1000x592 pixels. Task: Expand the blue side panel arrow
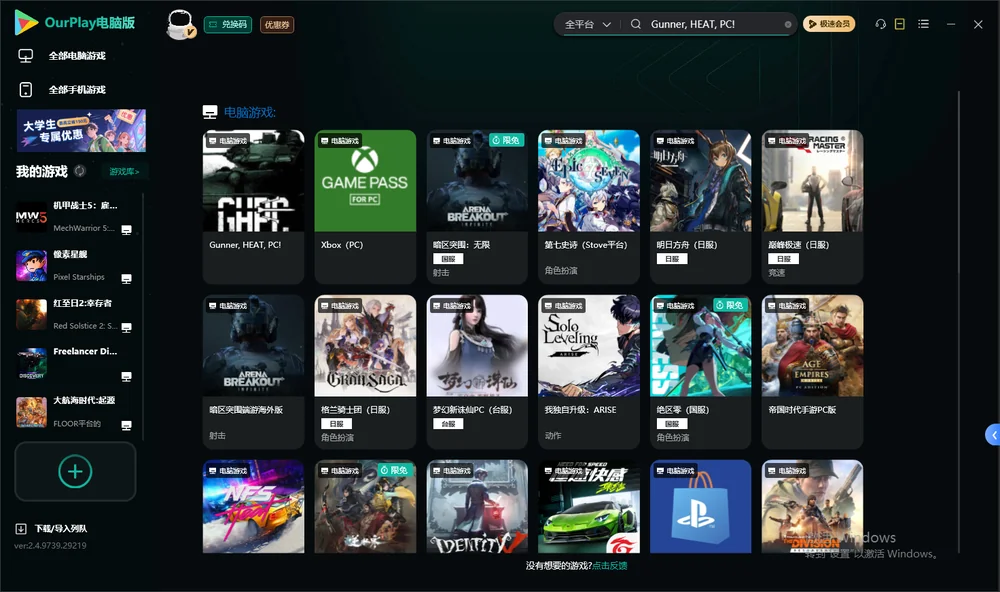pos(992,435)
